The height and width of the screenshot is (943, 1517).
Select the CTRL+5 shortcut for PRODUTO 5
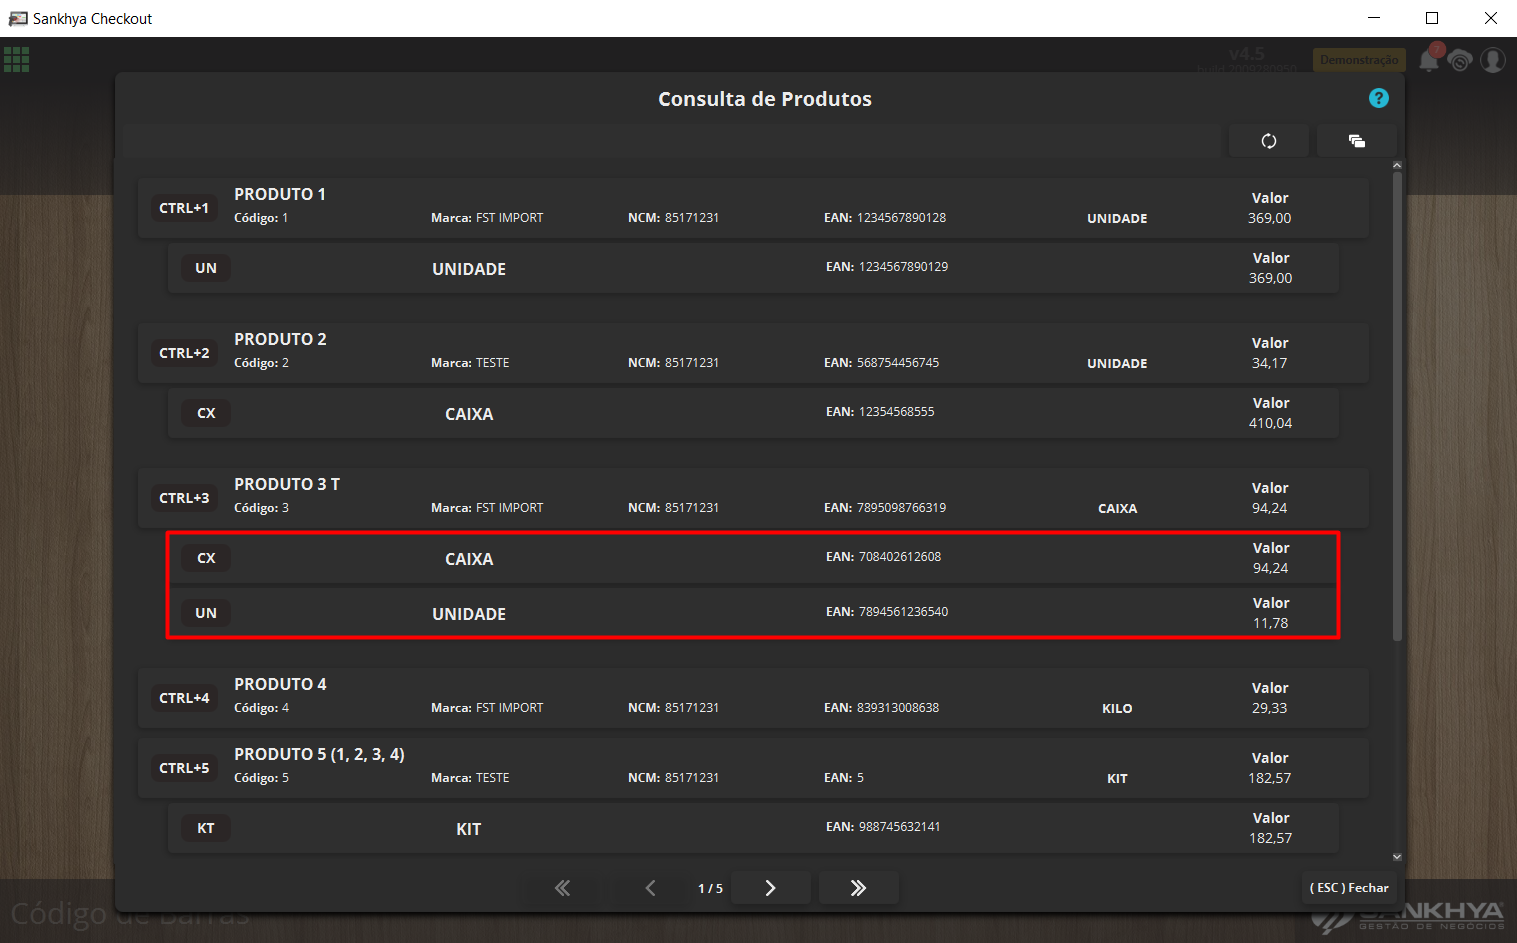184,768
